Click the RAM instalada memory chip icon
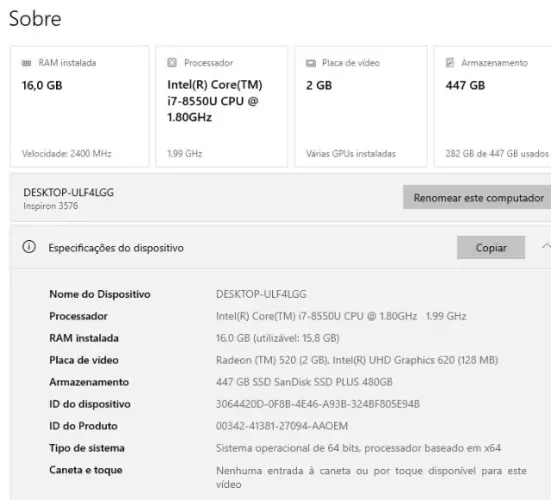The height and width of the screenshot is (500, 551). point(26,63)
